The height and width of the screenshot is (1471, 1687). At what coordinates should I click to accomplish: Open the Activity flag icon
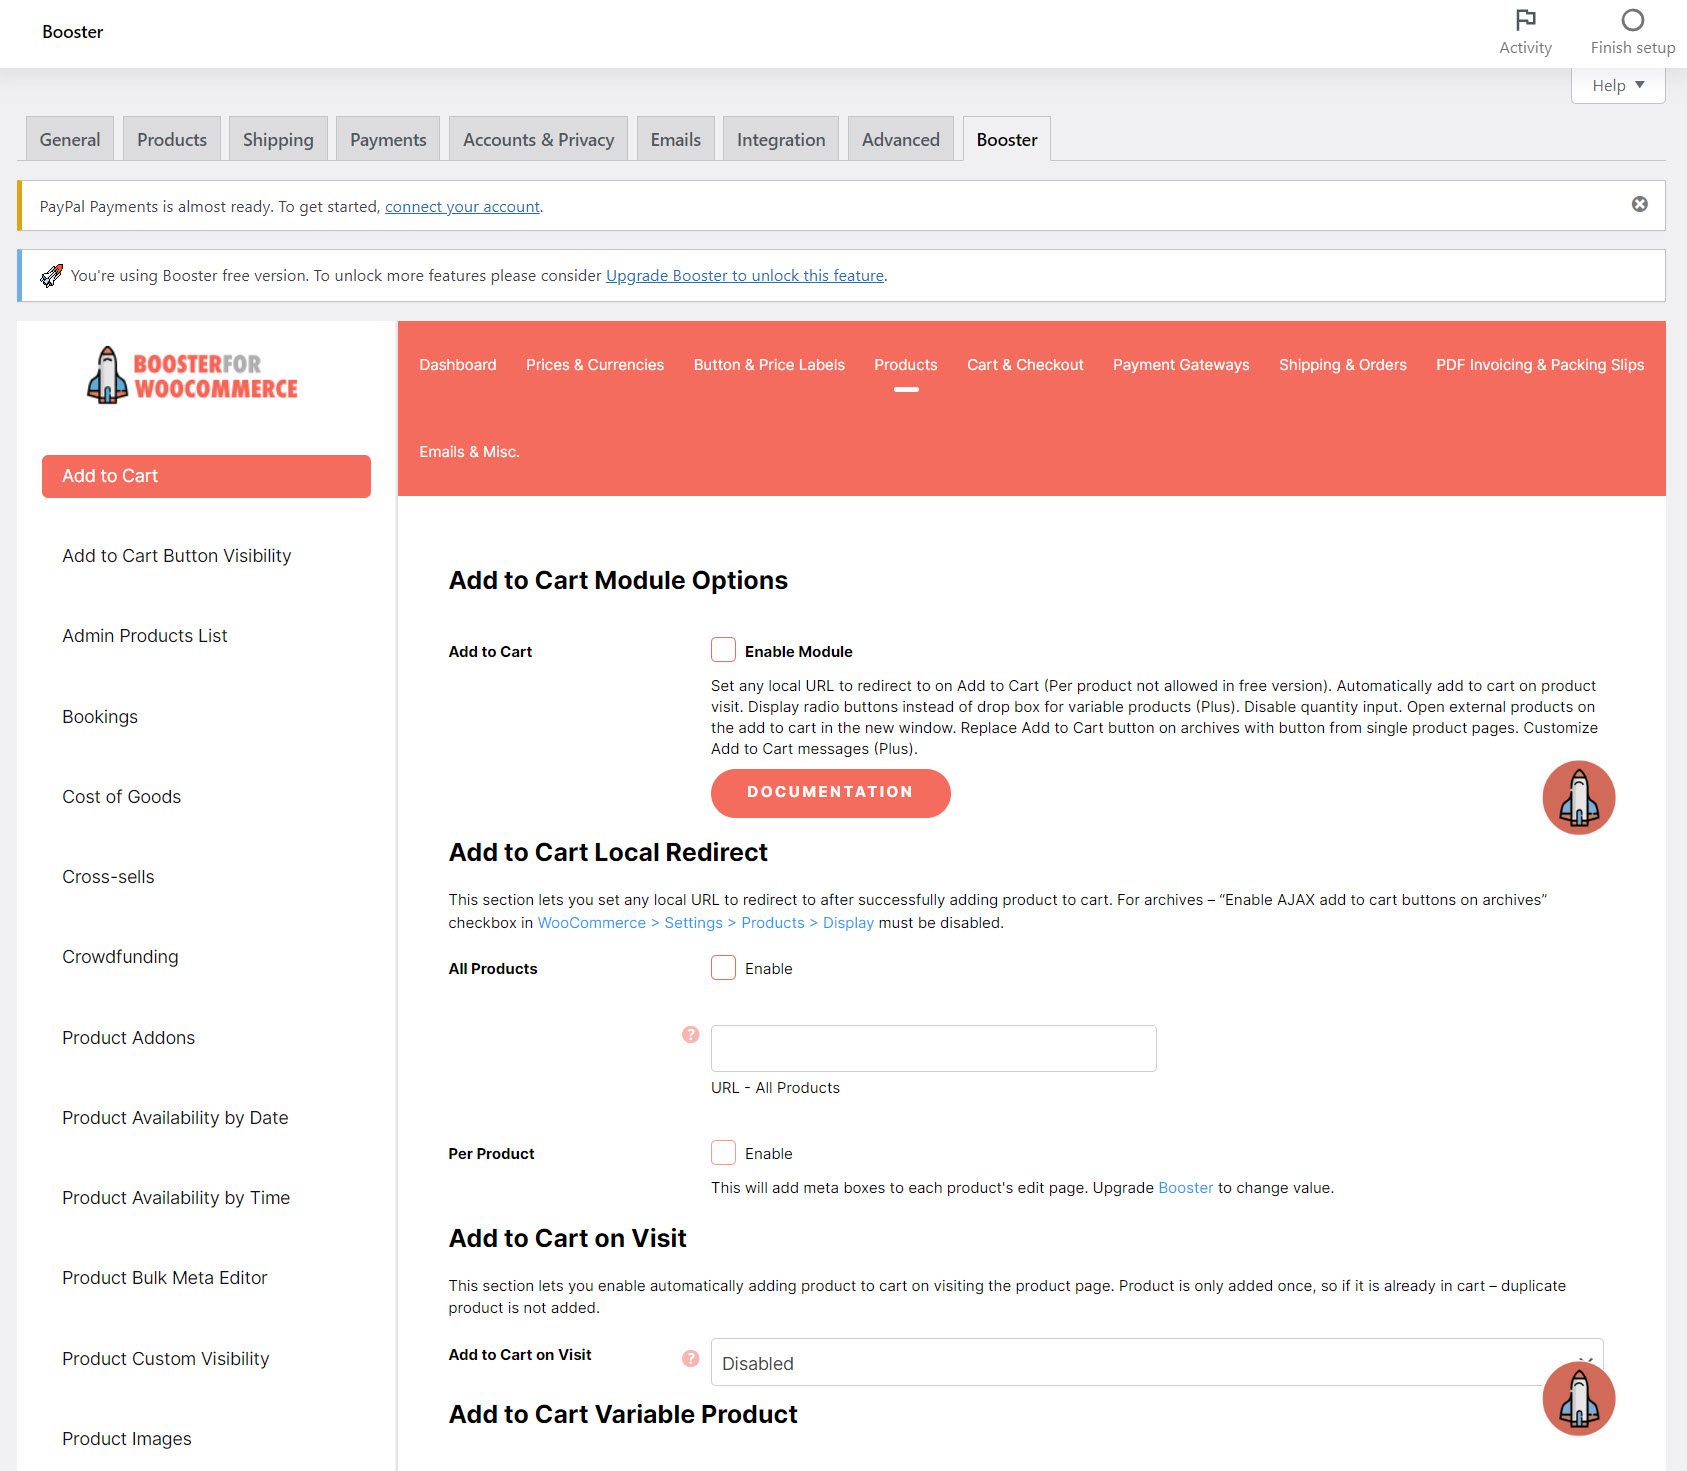click(1525, 20)
